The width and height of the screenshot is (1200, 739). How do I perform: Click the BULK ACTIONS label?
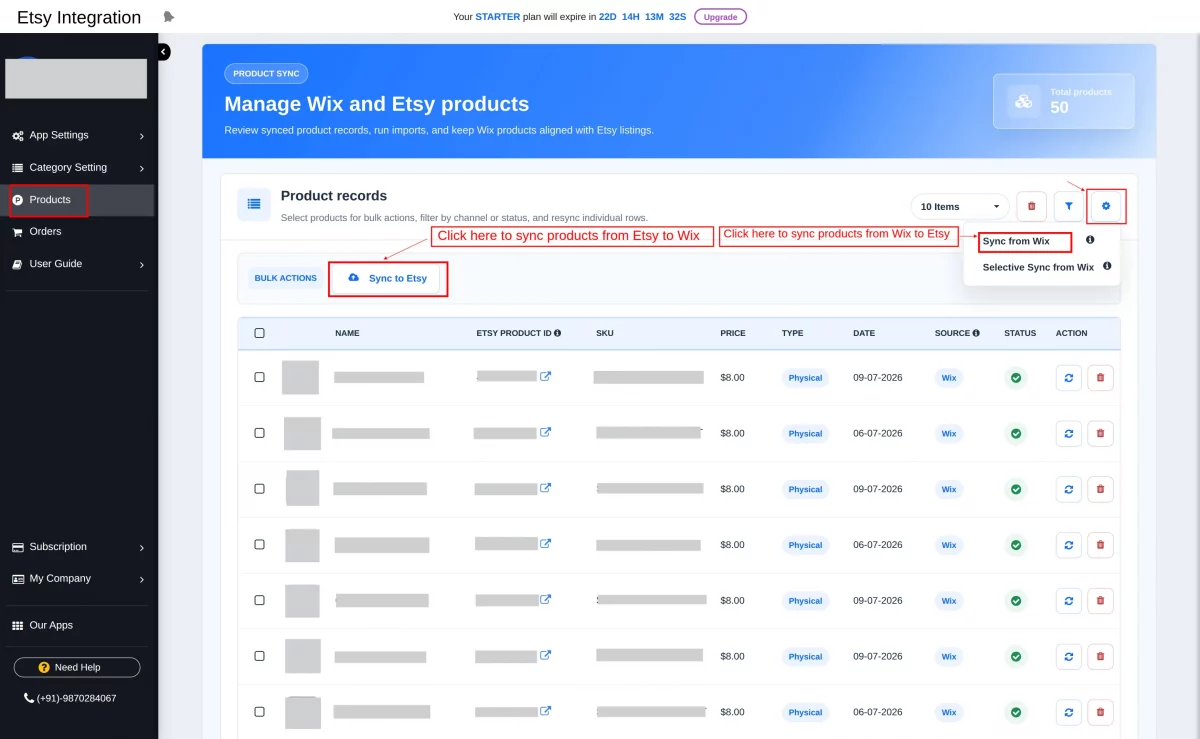tap(286, 278)
